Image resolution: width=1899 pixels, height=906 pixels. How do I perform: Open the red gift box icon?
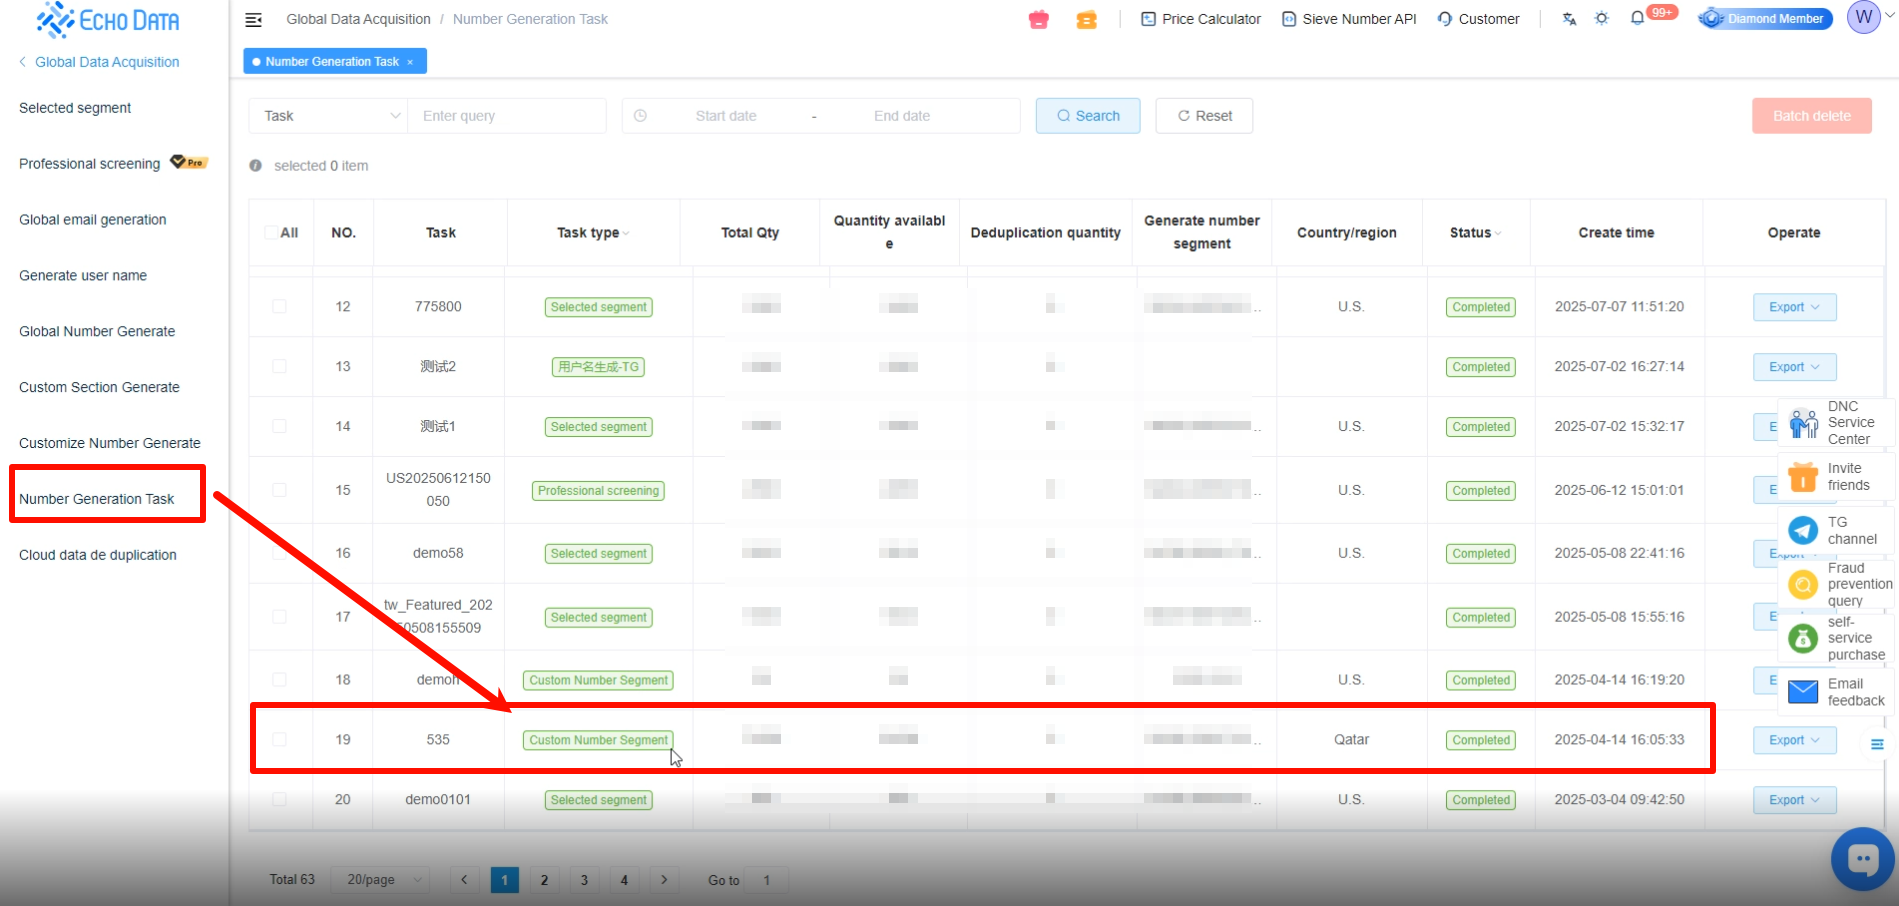(x=1039, y=19)
